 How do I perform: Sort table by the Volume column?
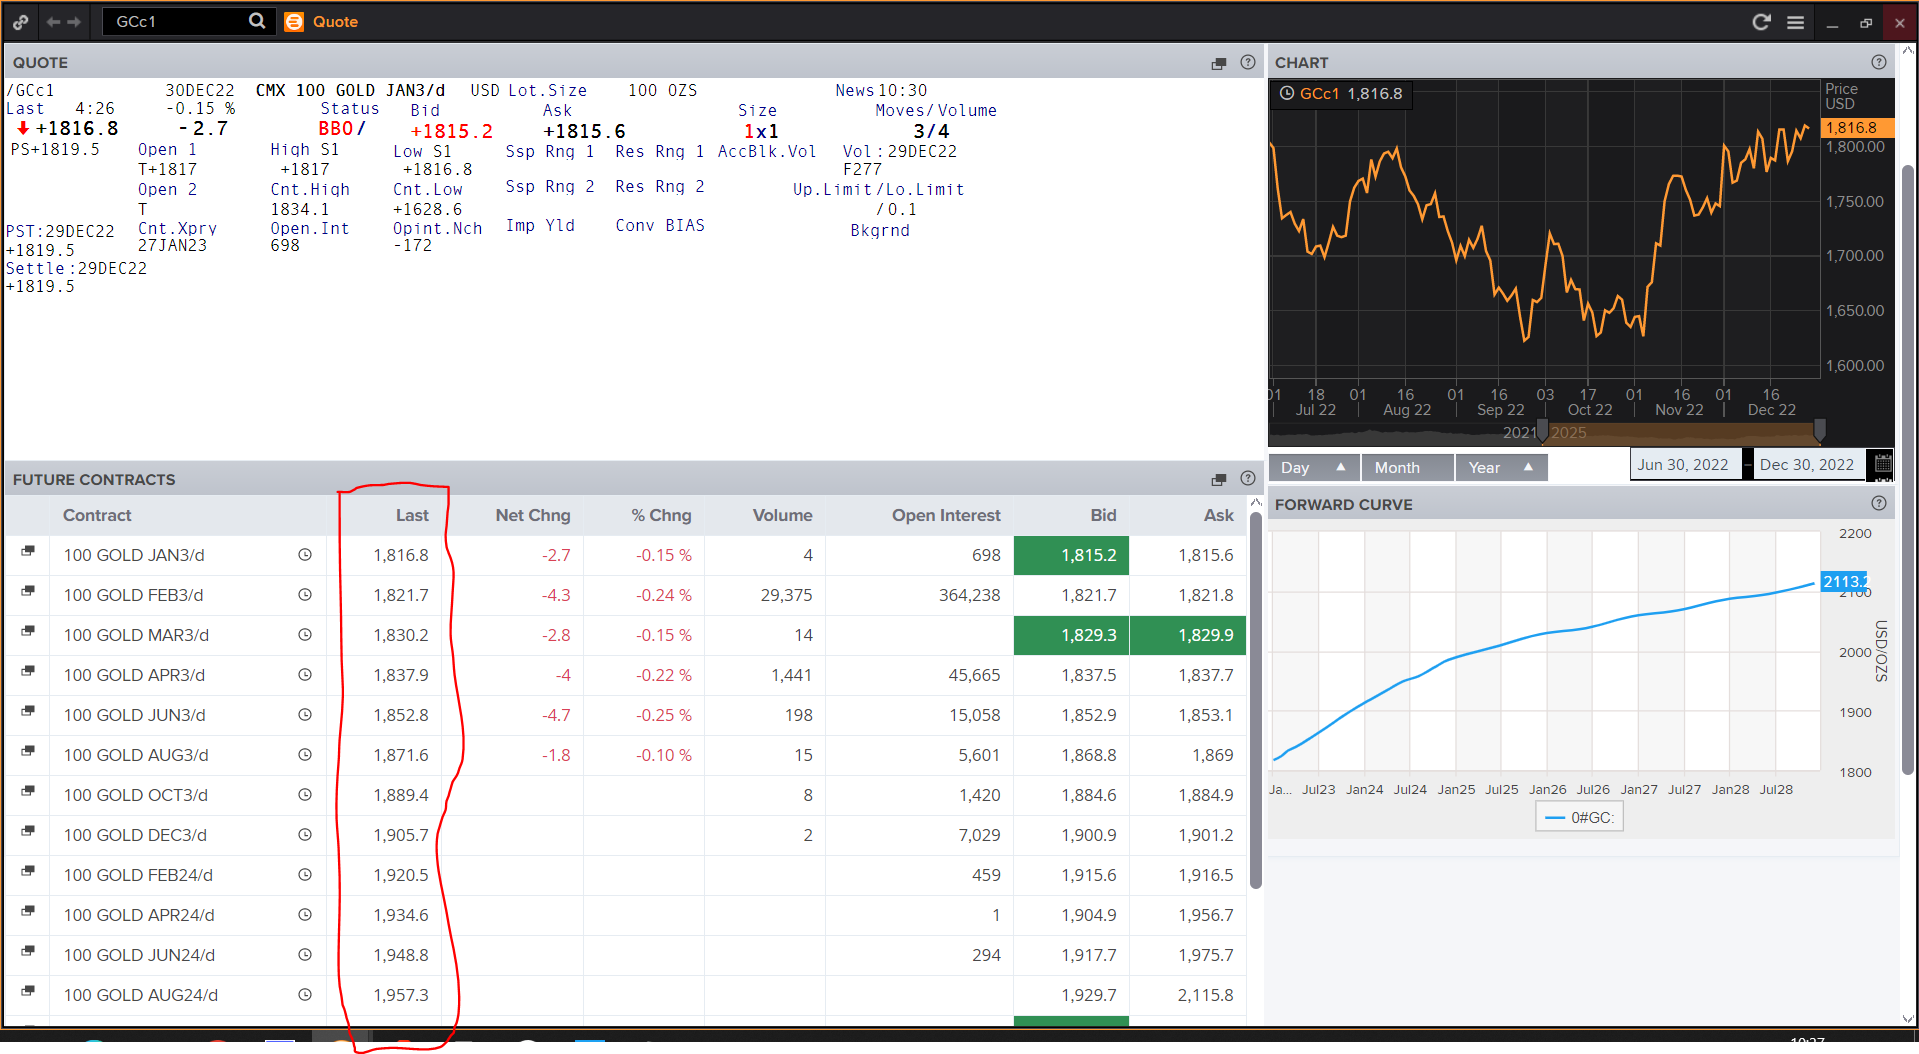[x=782, y=515]
